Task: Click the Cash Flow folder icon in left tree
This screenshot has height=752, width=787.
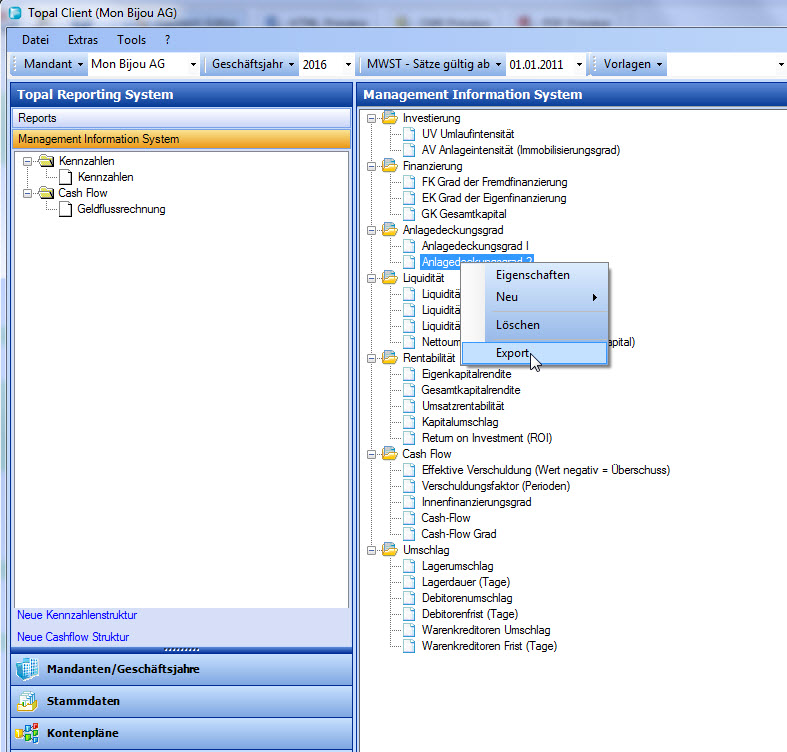Action: coord(45,193)
